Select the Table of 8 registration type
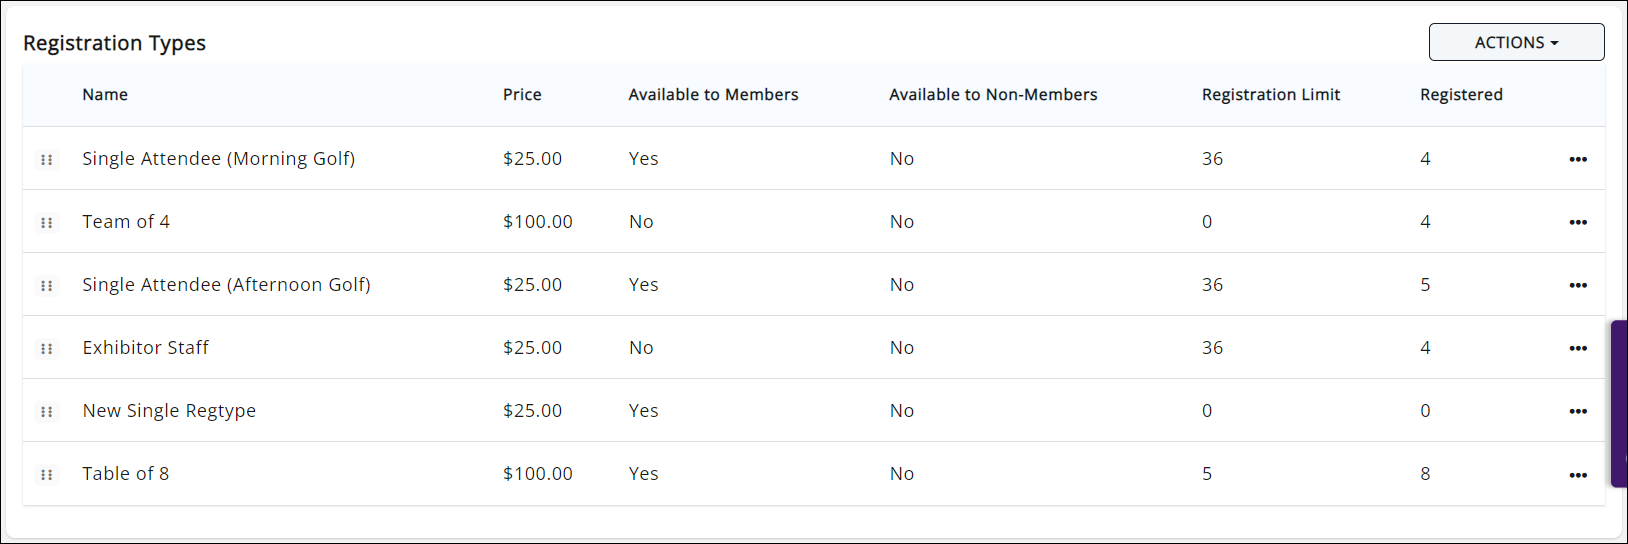The image size is (1628, 544). (125, 474)
